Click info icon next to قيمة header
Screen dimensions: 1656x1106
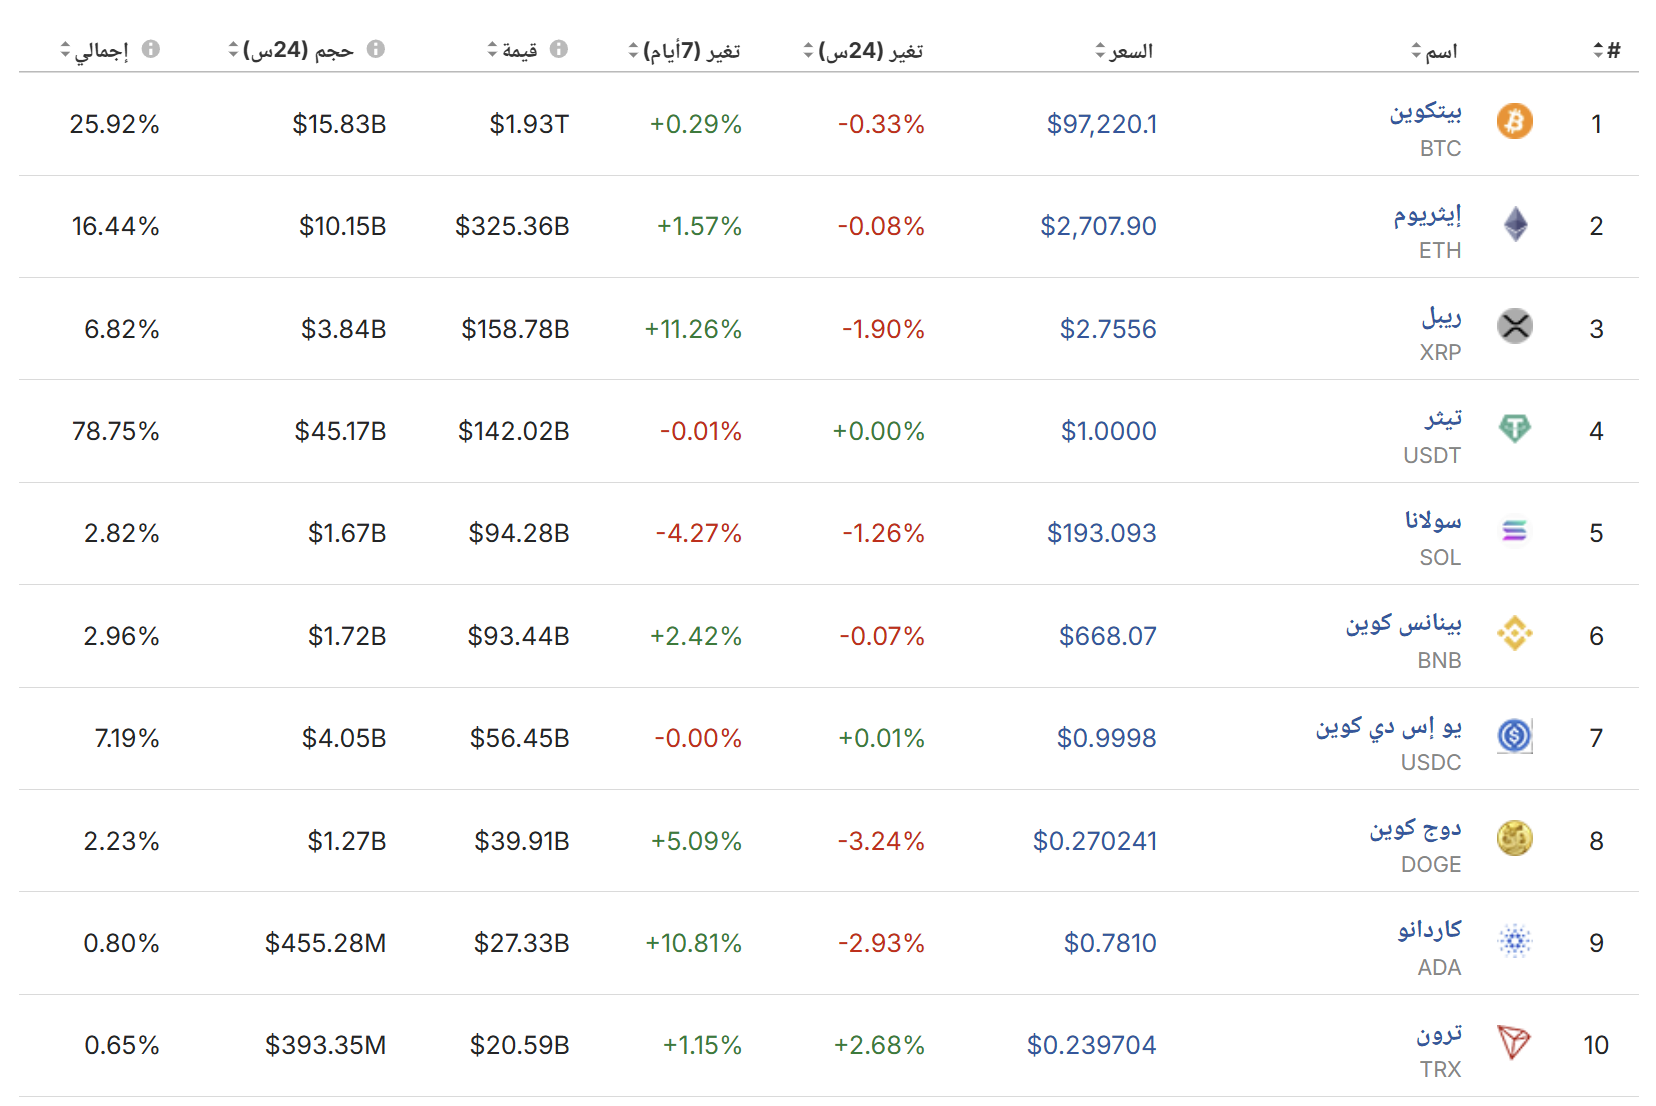[558, 49]
